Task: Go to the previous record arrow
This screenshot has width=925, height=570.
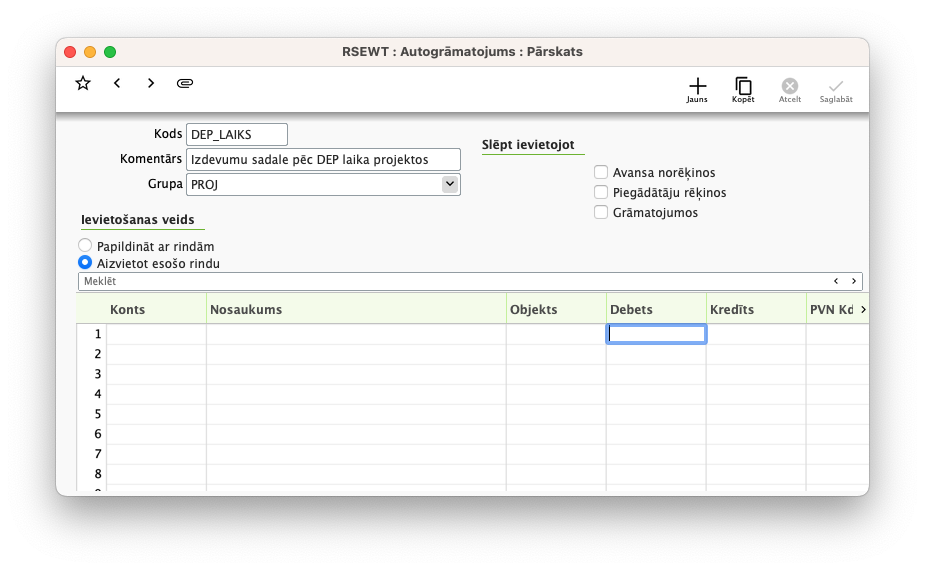Action: [117, 83]
